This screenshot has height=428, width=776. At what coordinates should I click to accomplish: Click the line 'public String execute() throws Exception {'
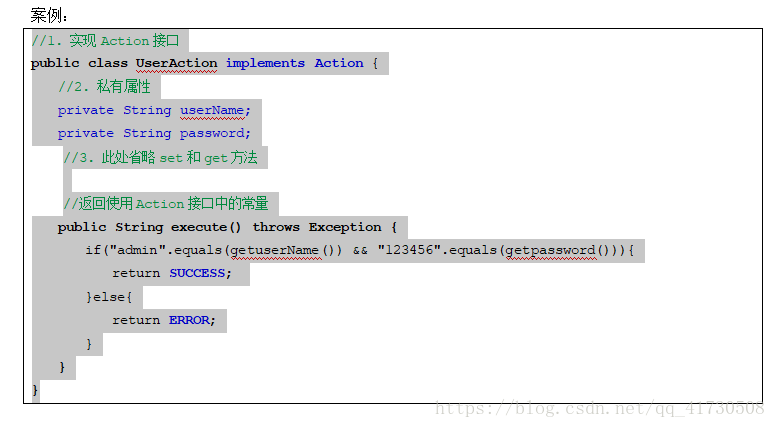pos(227,227)
